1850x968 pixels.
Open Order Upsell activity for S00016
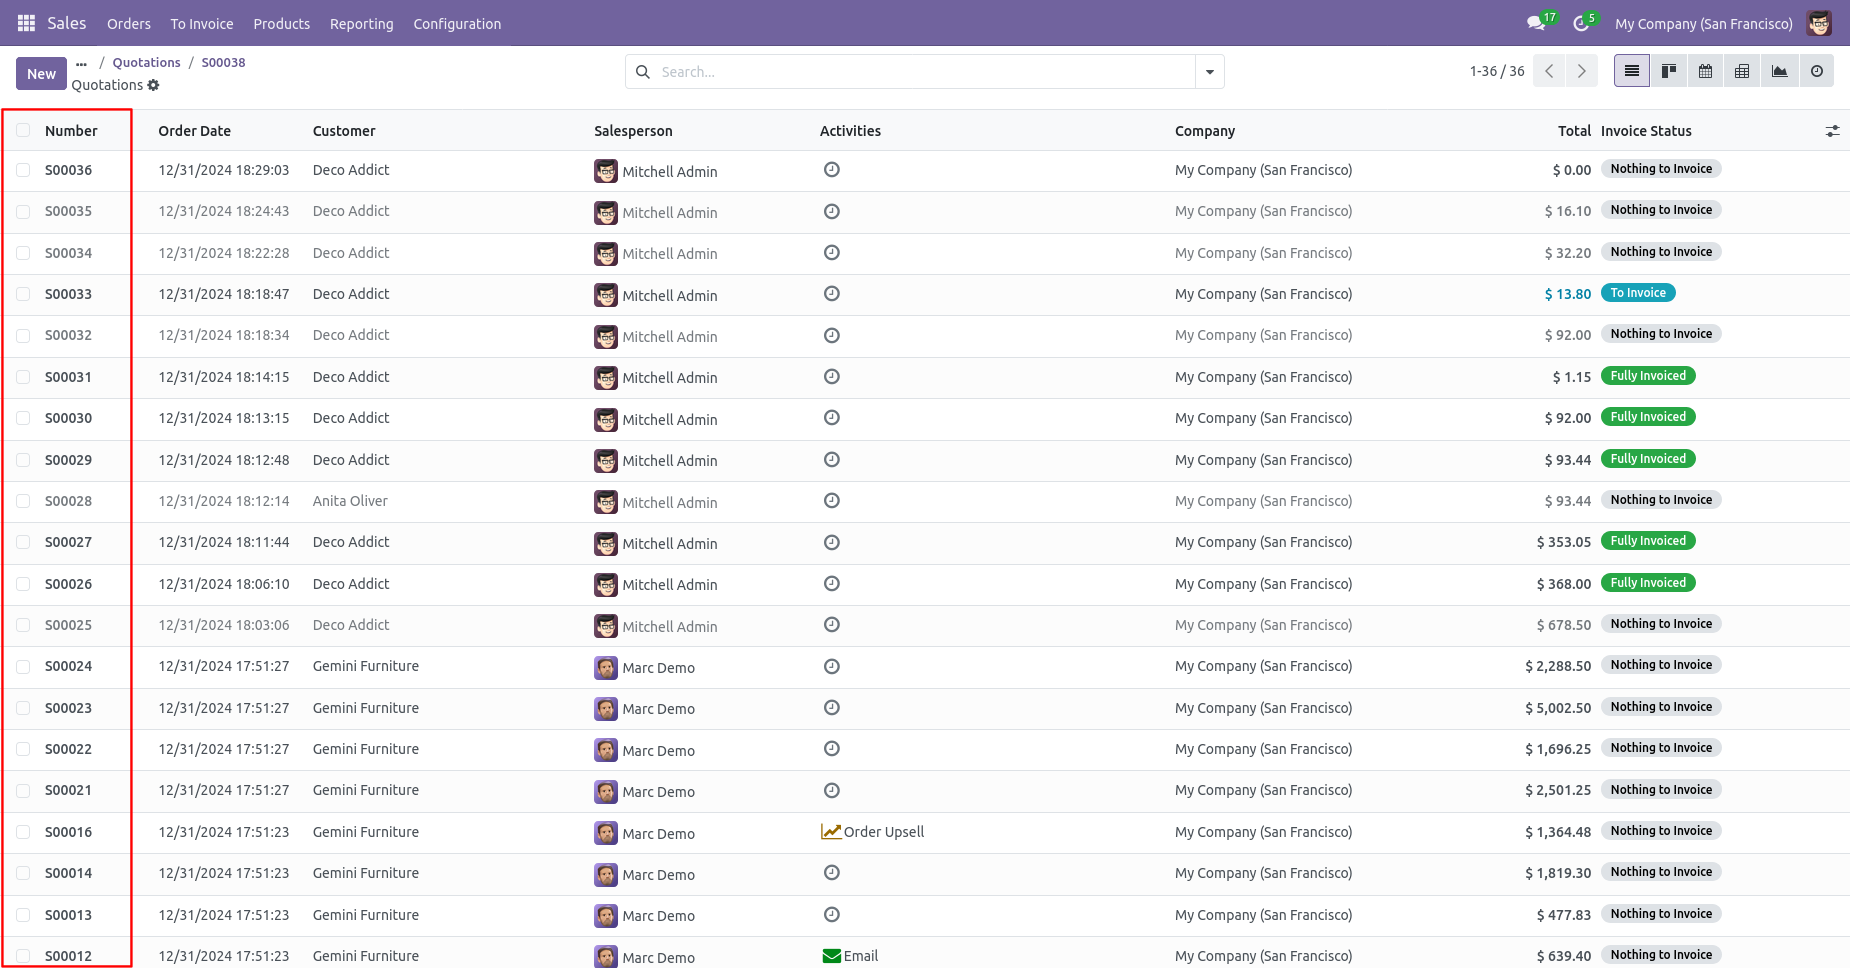tap(872, 832)
